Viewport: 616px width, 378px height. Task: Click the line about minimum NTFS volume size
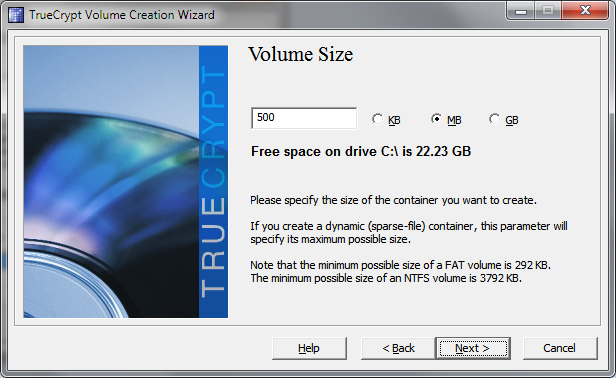(386, 278)
